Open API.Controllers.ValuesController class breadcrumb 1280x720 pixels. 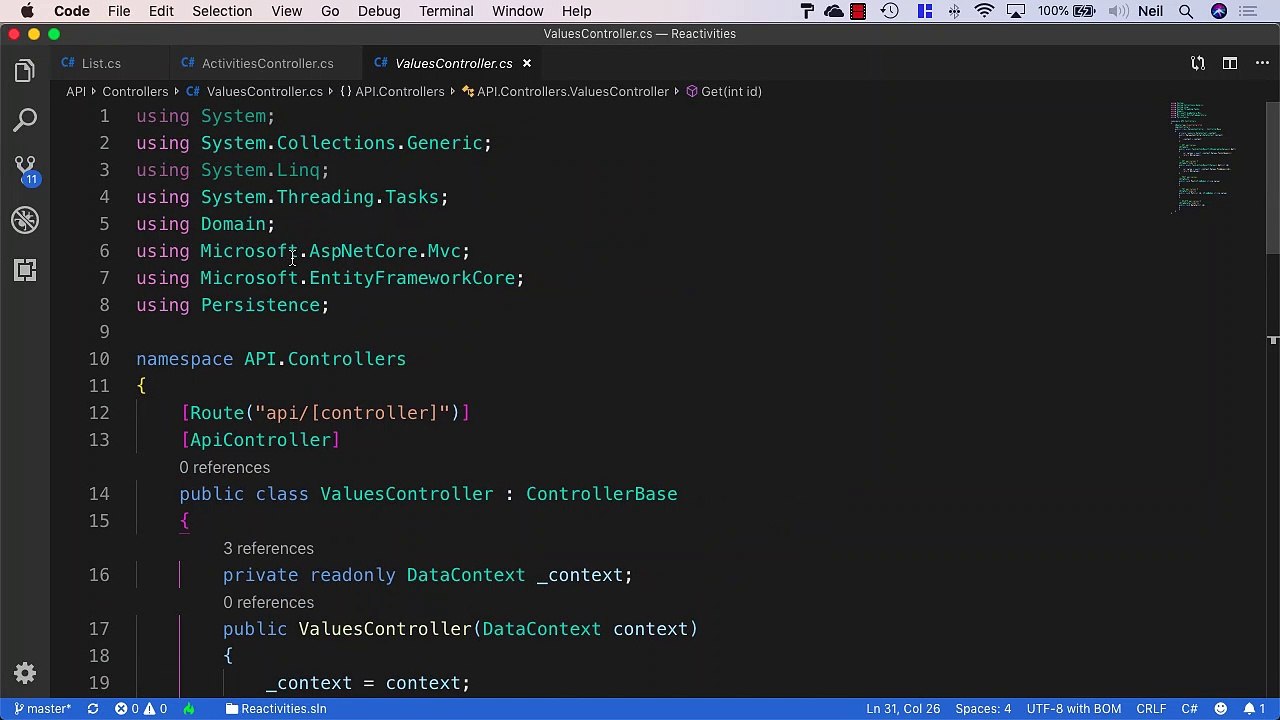[x=565, y=91]
